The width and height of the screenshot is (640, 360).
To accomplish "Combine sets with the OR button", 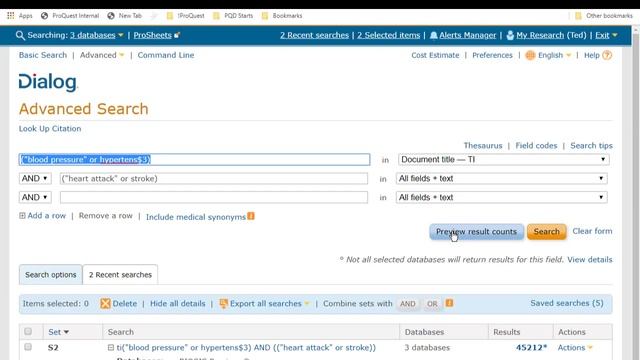I will click(x=432, y=304).
